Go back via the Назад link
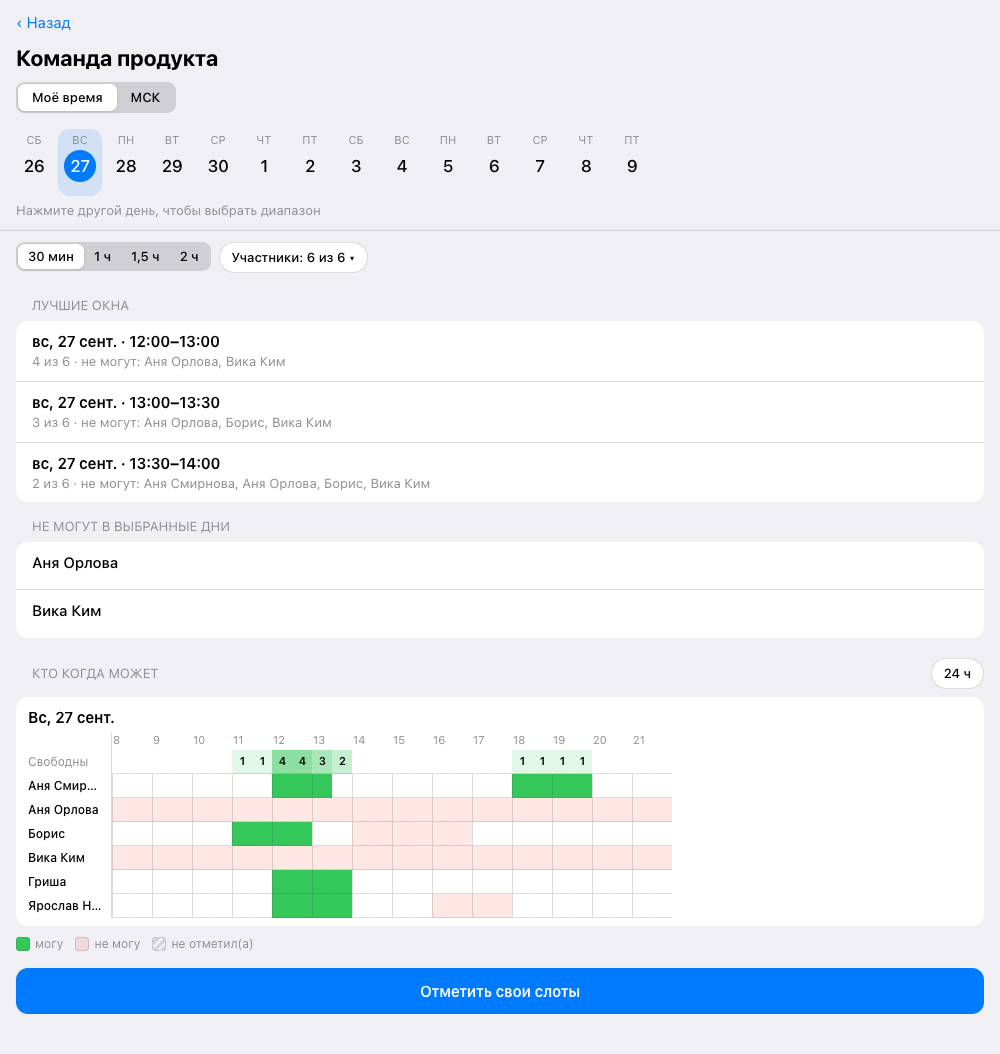Image resolution: width=1000 pixels, height=1054 pixels. 43,23
